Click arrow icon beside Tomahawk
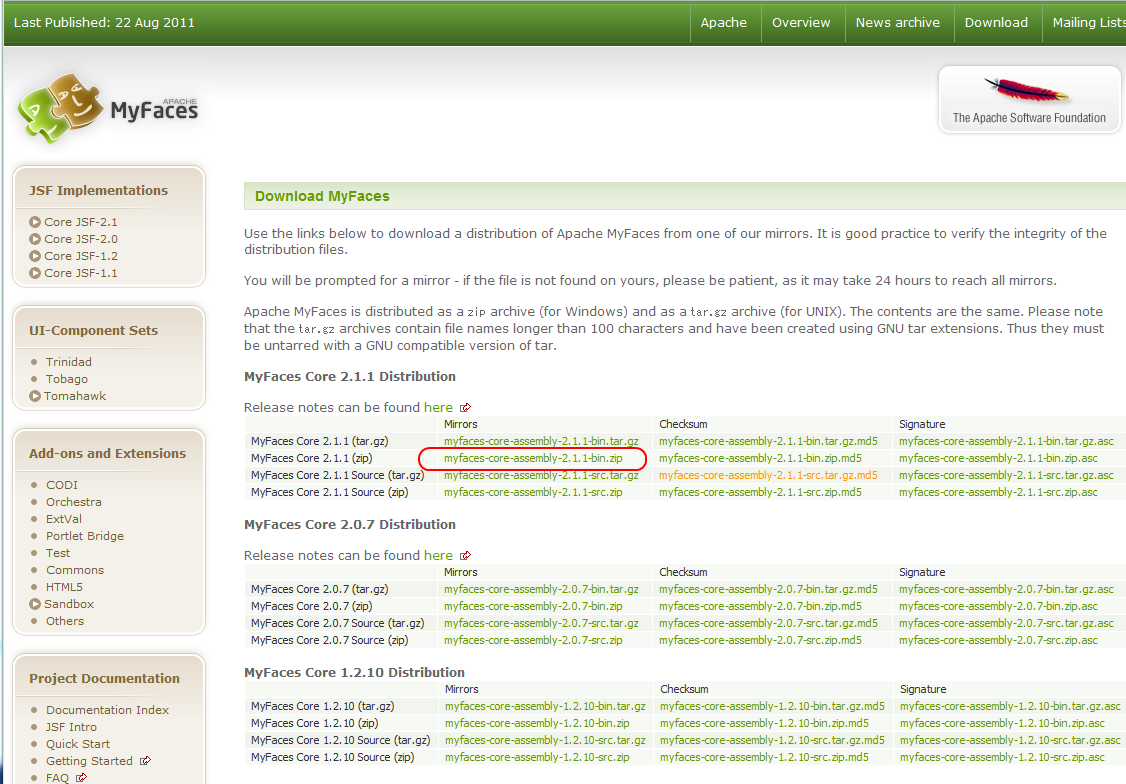 pos(34,396)
